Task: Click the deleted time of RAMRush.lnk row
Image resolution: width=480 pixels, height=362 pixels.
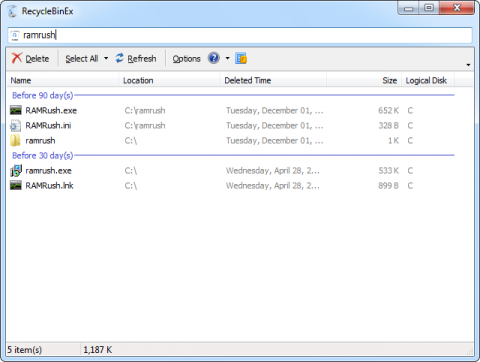Action: click(273, 186)
